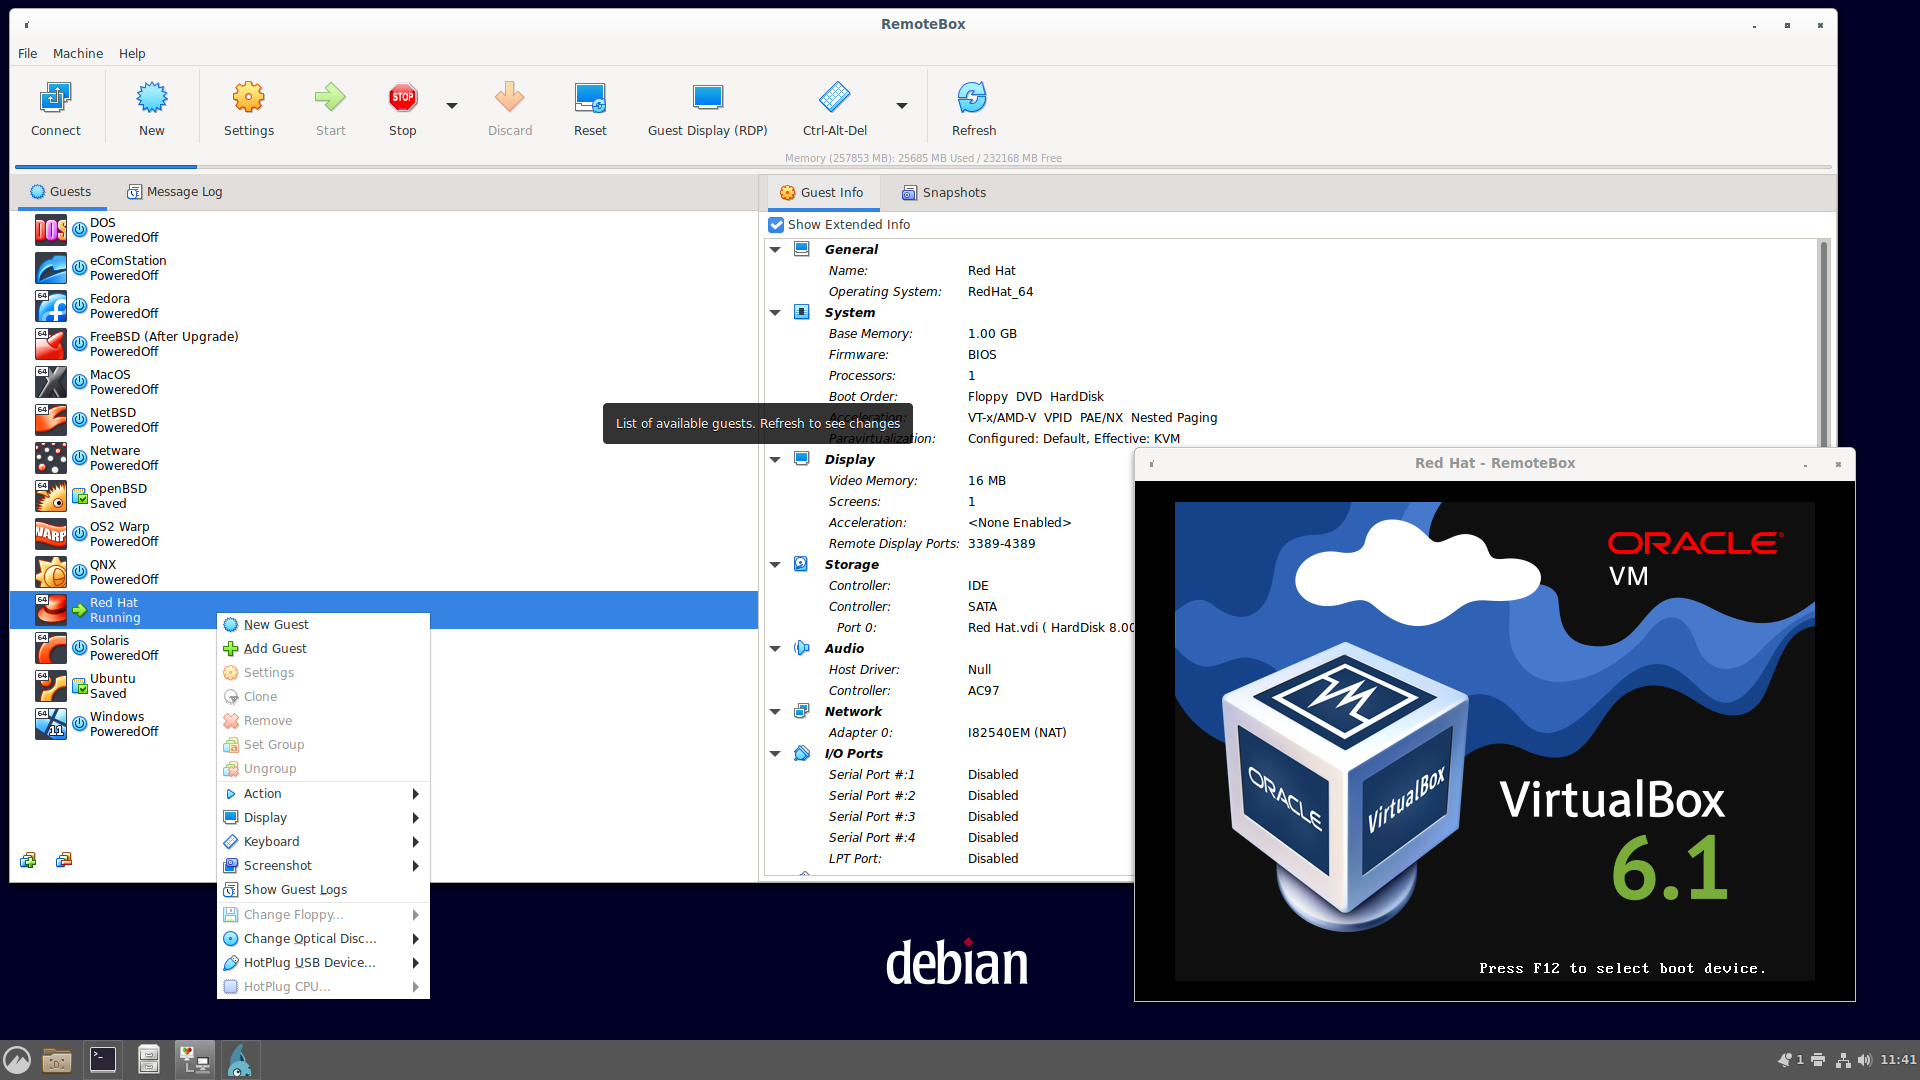
Task: Open the Machine menu
Action: pyautogui.click(x=77, y=53)
